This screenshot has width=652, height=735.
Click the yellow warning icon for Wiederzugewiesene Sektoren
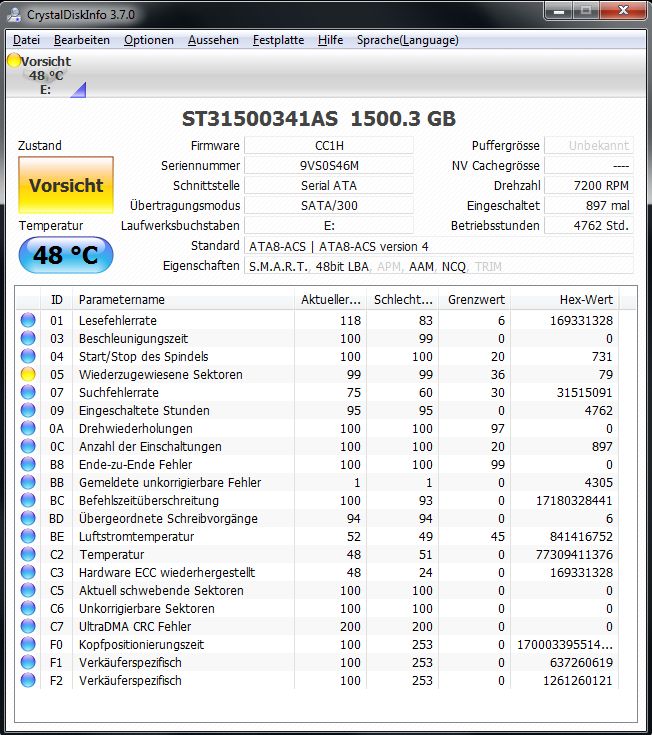coord(28,374)
